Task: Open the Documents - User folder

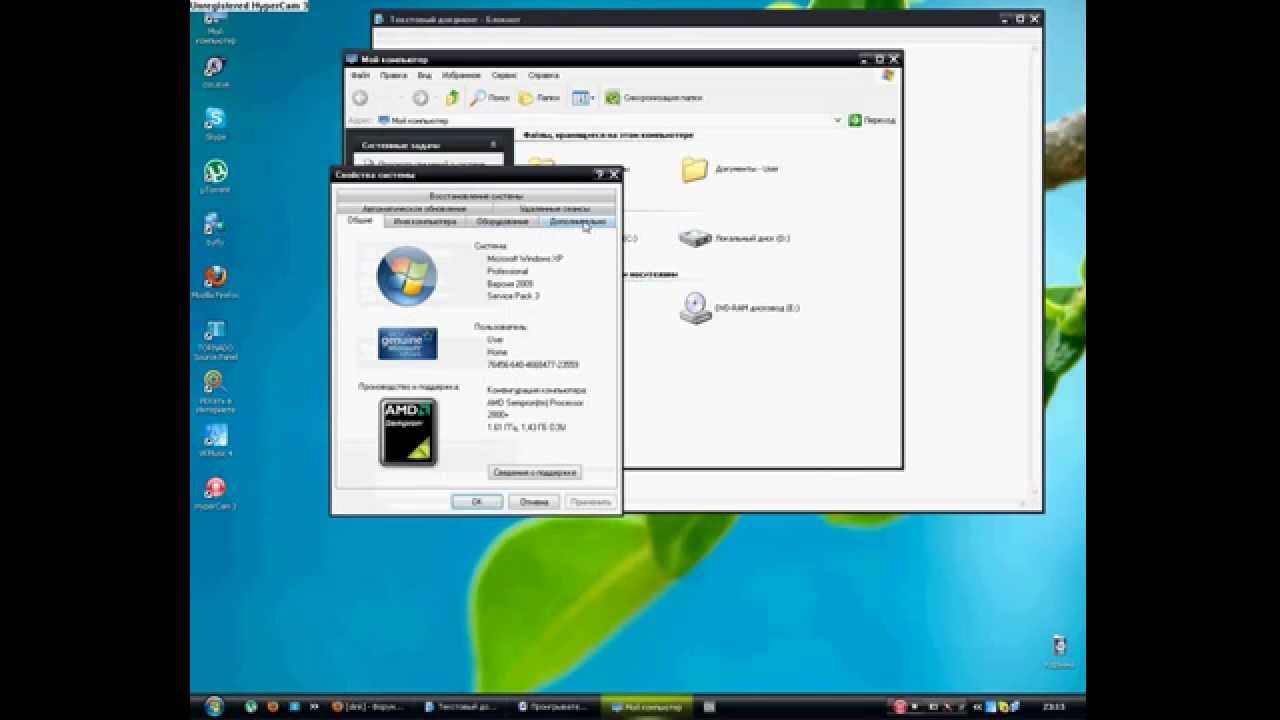Action: point(730,169)
